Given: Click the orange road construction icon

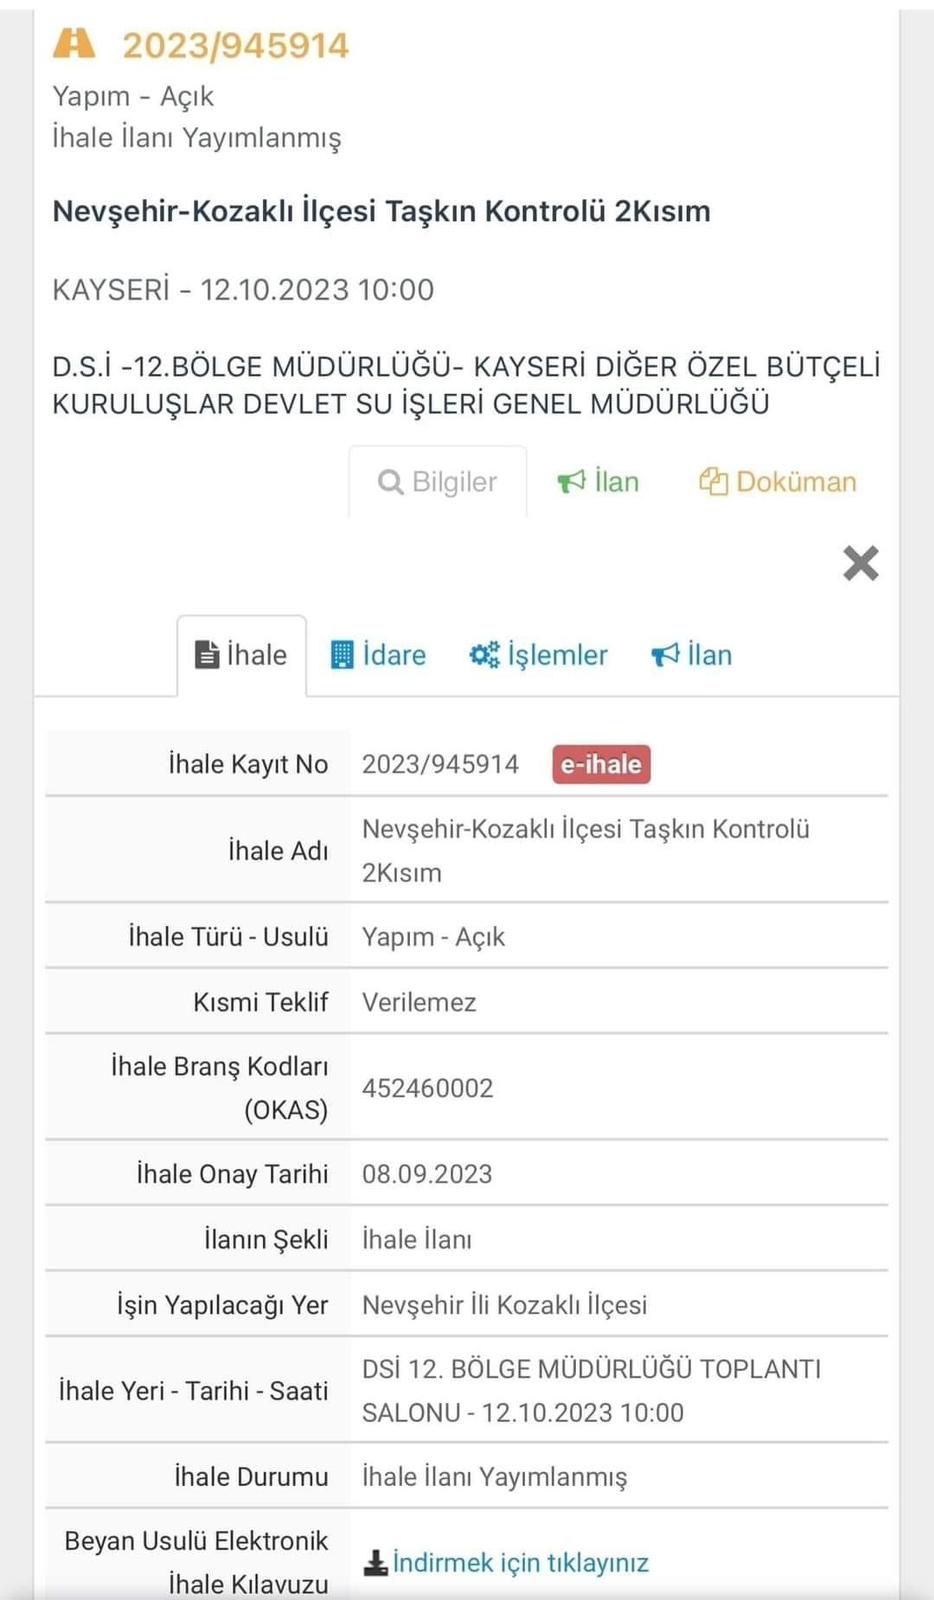Looking at the screenshot, I should click(74, 44).
